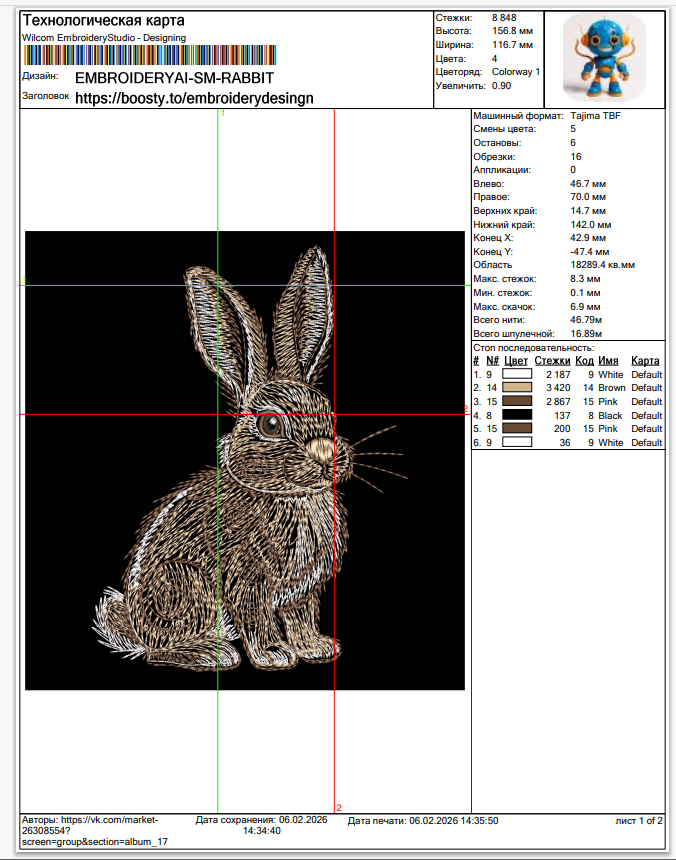Select the white swatch in stop row 1
This screenshot has height=860, width=676.
(516, 374)
